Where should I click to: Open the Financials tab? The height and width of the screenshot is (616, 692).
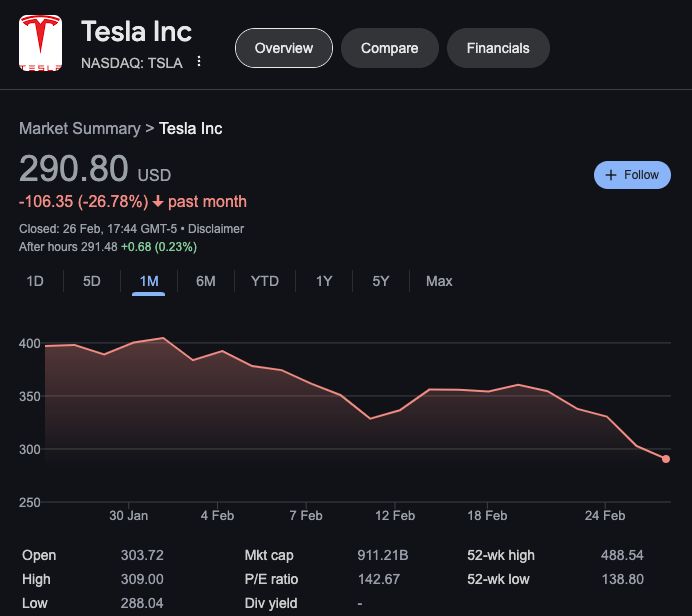pos(498,48)
